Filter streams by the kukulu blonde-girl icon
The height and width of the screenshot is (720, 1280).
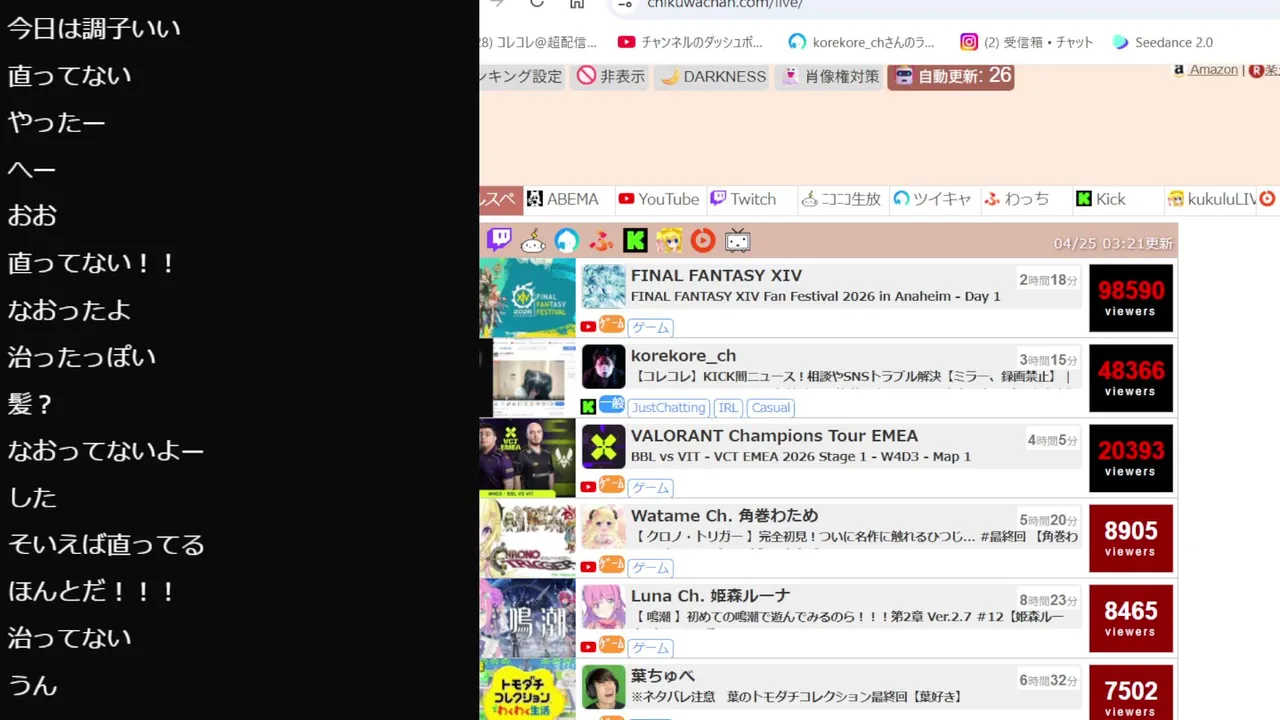(x=669, y=240)
